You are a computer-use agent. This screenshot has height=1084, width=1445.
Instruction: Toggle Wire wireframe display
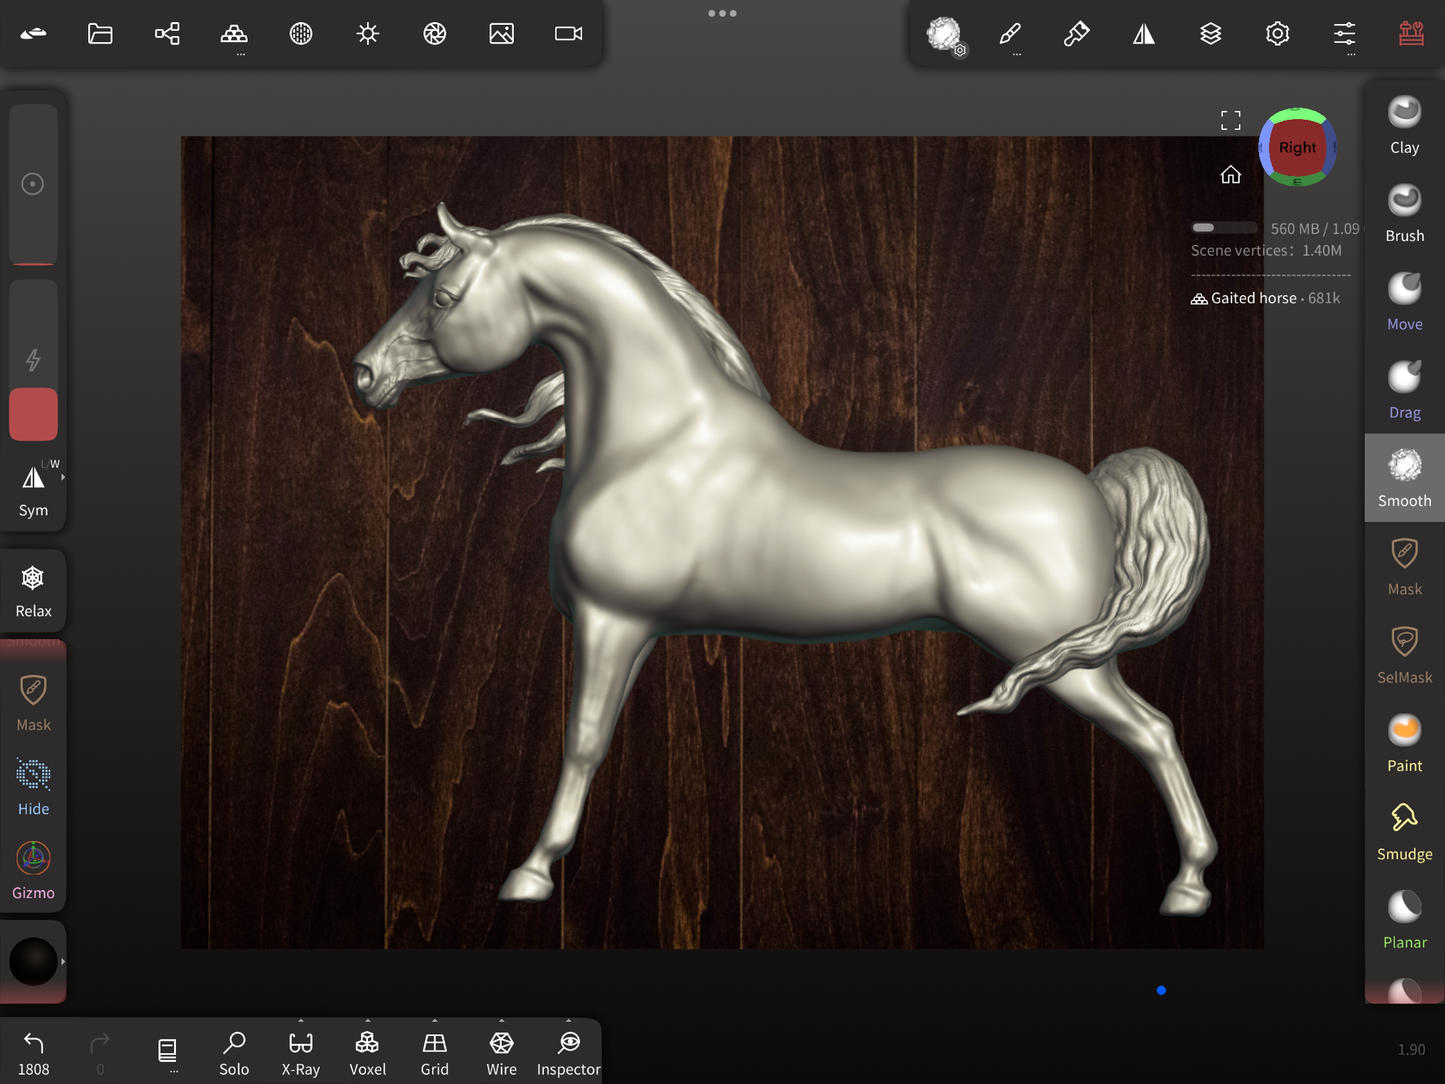click(501, 1053)
